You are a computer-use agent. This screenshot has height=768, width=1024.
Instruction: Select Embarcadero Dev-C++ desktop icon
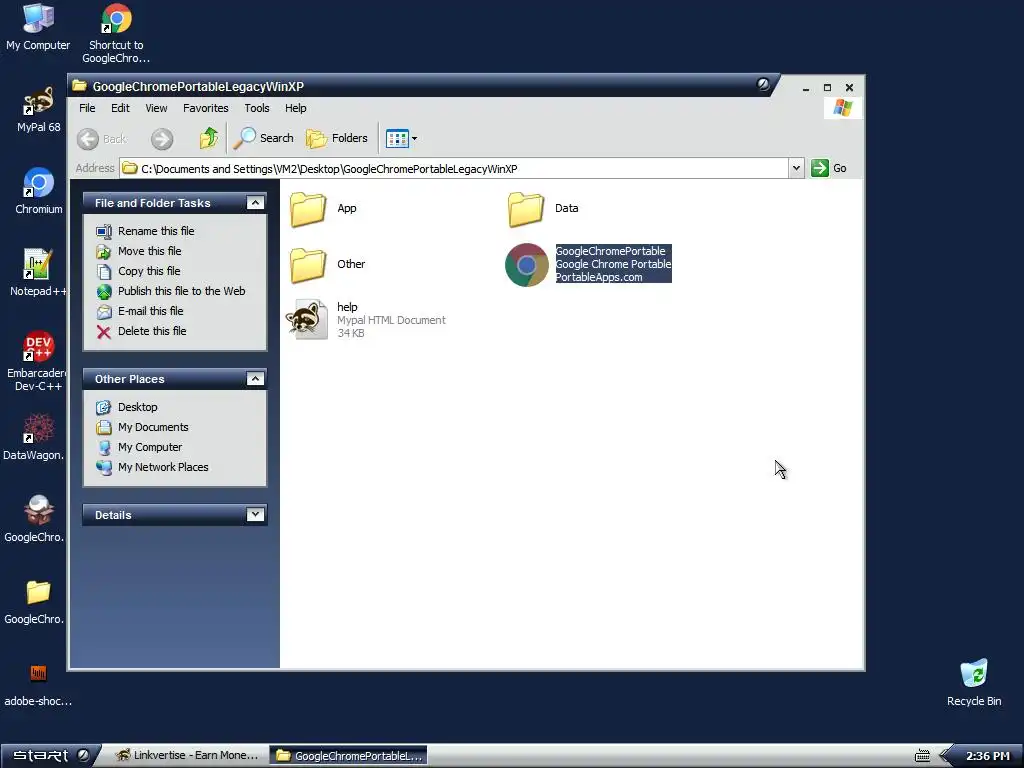click(x=38, y=347)
